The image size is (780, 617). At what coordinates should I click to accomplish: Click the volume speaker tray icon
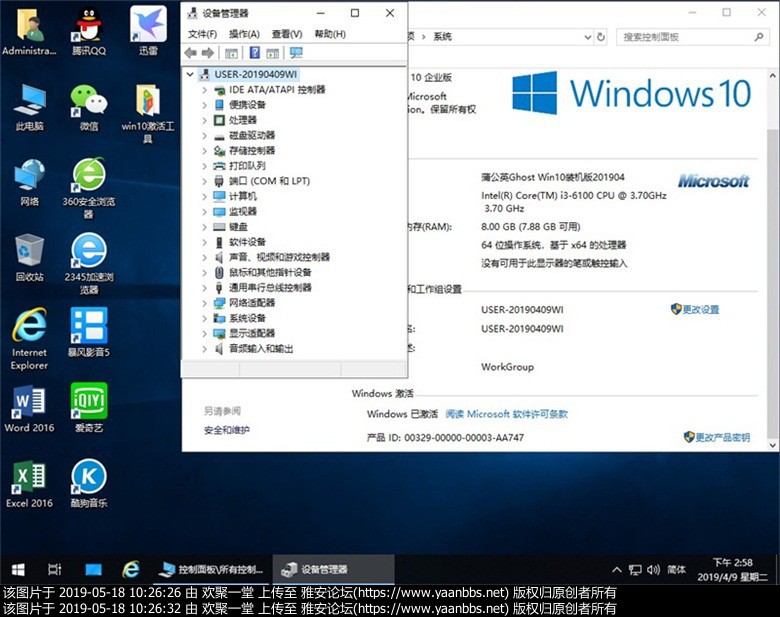[x=653, y=570]
